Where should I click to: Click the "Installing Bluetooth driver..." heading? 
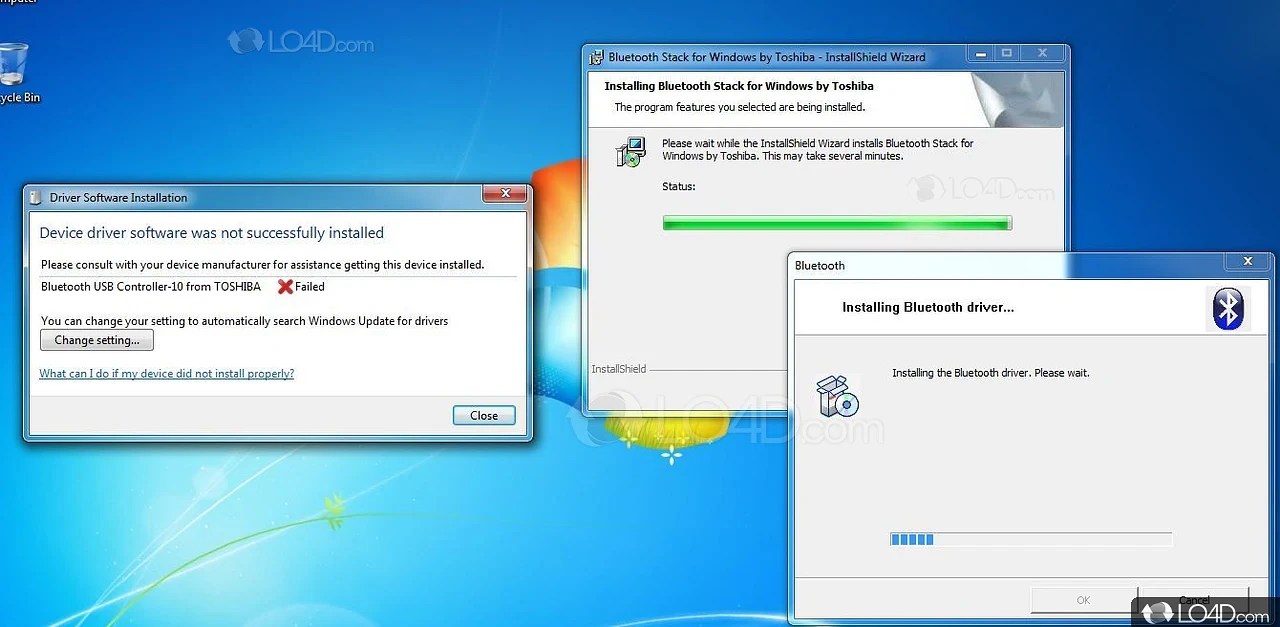(x=928, y=308)
